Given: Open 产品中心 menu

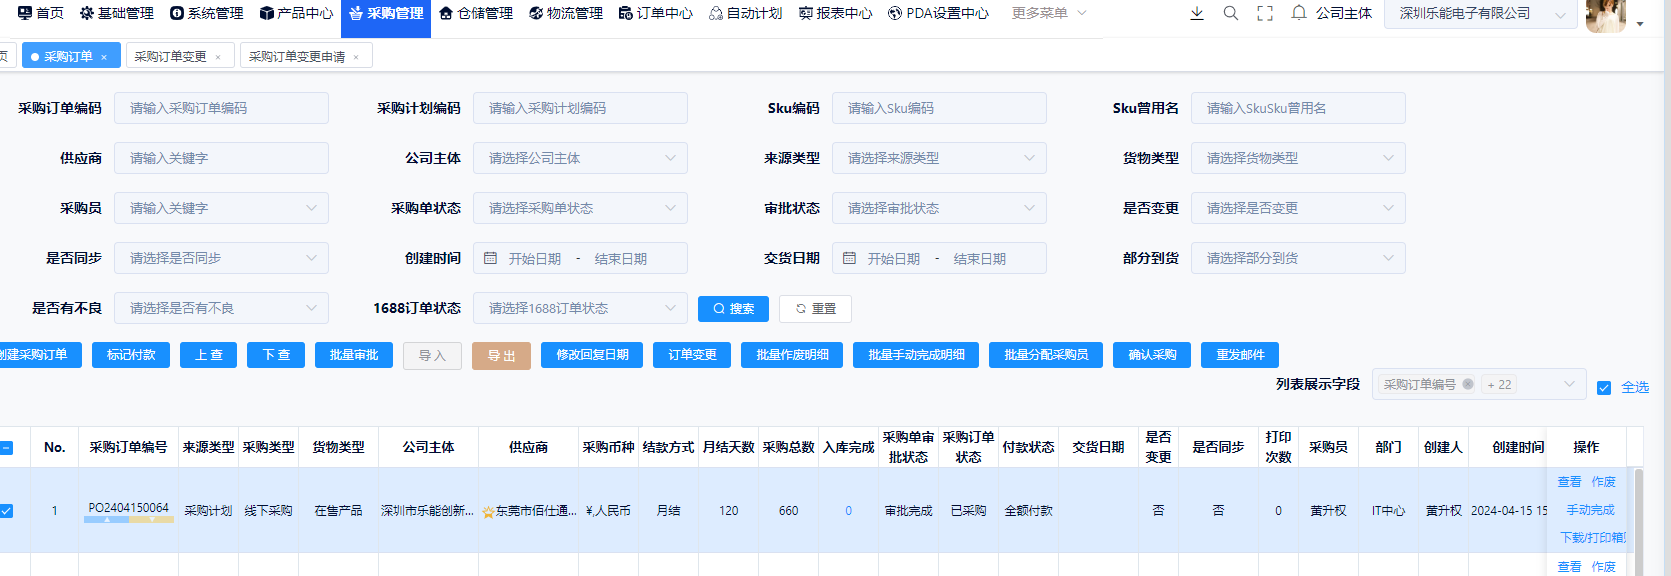Looking at the screenshot, I should pyautogui.click(x=296, y=13).
